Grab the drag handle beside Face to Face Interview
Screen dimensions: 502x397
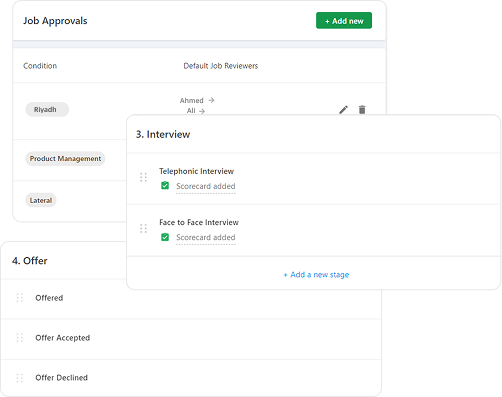click(x=143, y=229)
